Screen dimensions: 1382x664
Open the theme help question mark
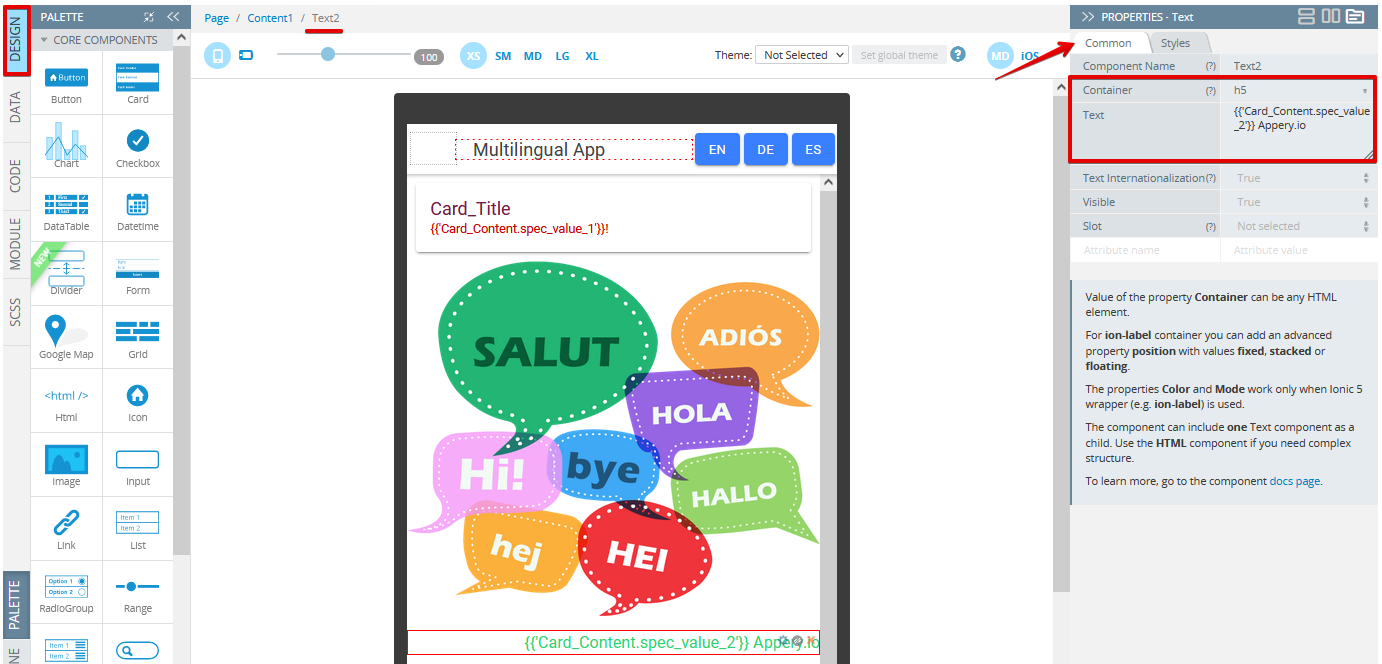click(958, 54)
